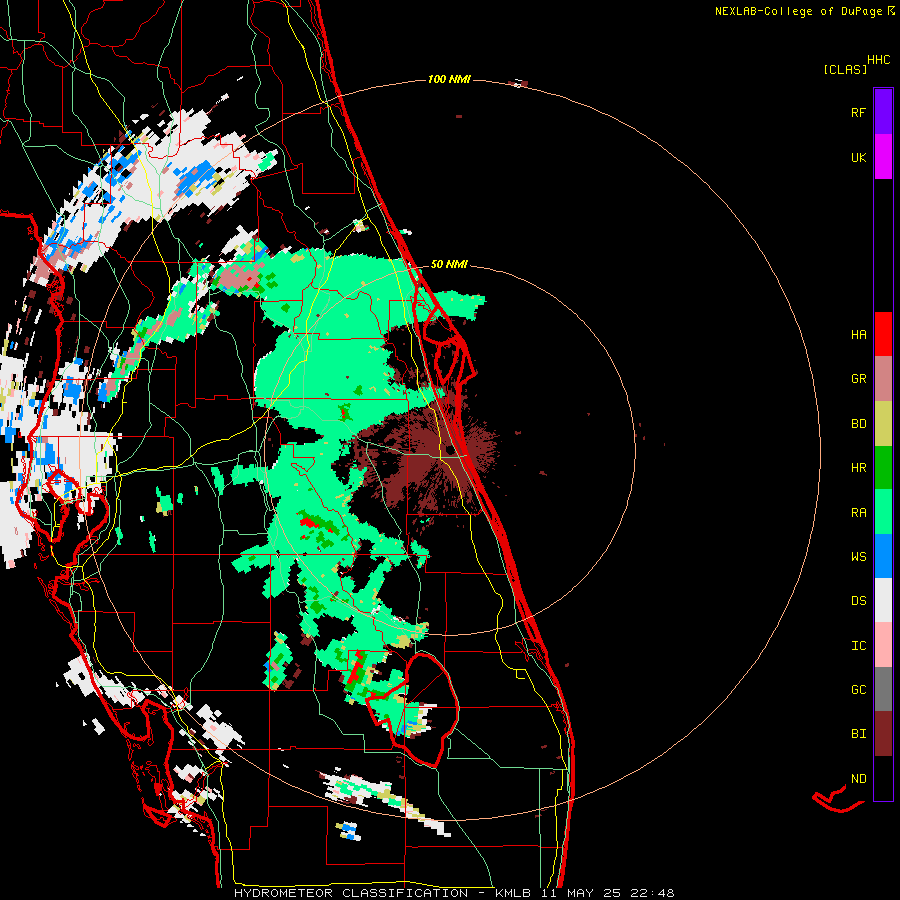Click the DS white legend swatch

point(883,600)
